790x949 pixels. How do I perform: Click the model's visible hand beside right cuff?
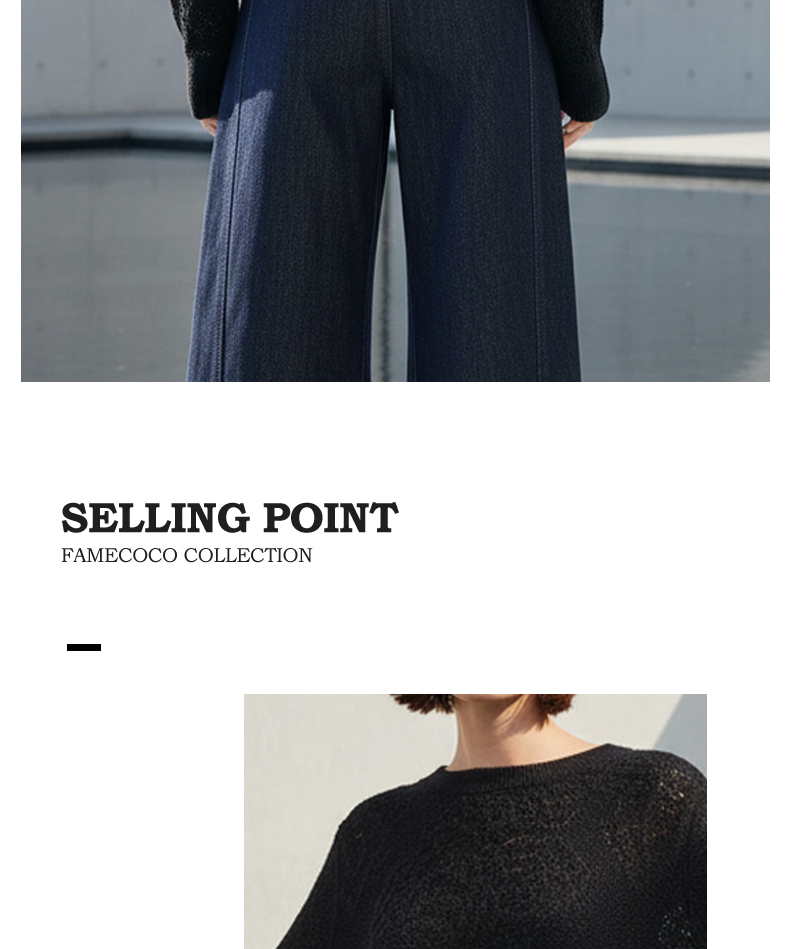pos(576,133)
